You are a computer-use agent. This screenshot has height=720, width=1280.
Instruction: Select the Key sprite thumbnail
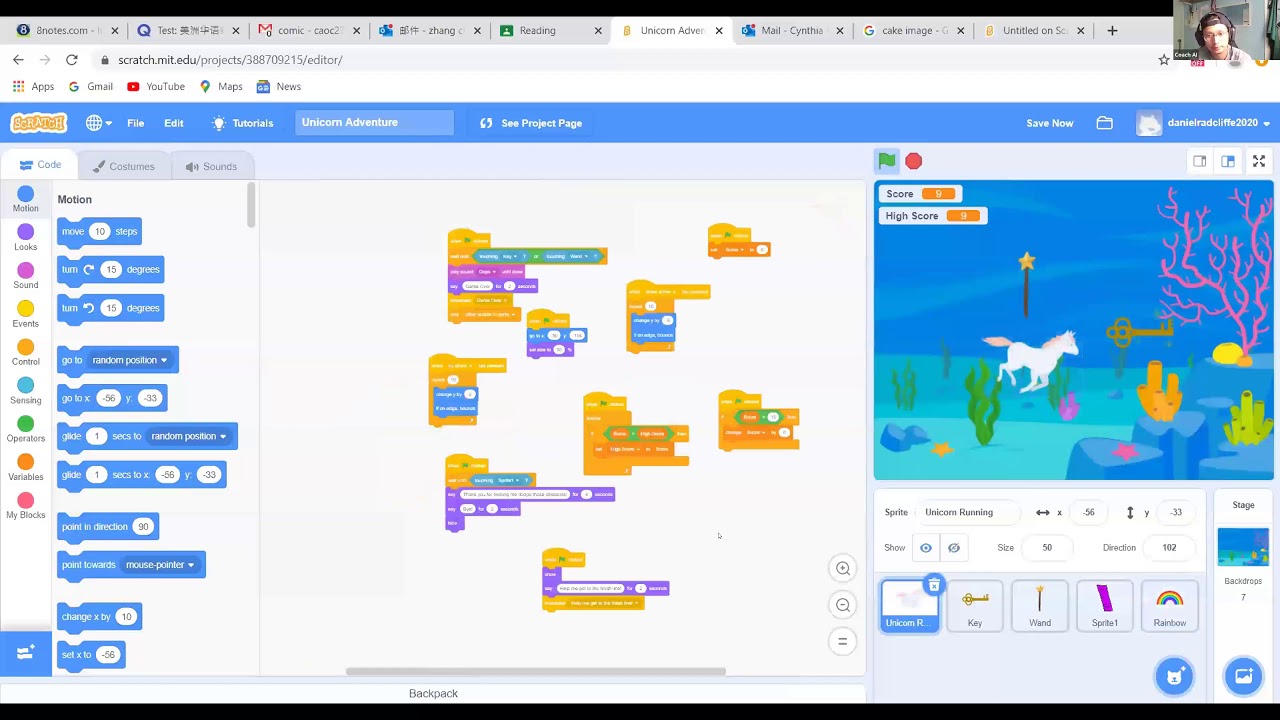click(975, 606)
